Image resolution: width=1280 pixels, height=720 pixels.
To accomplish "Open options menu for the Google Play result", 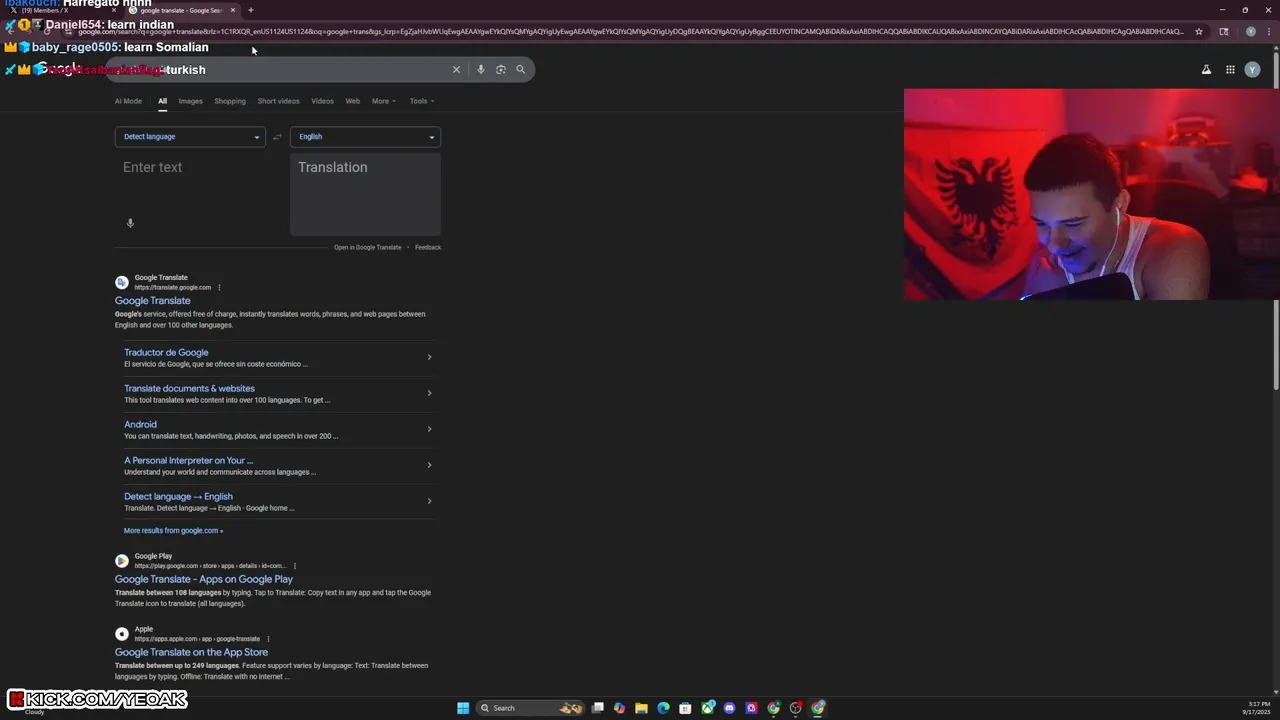I will pos(294,566).
